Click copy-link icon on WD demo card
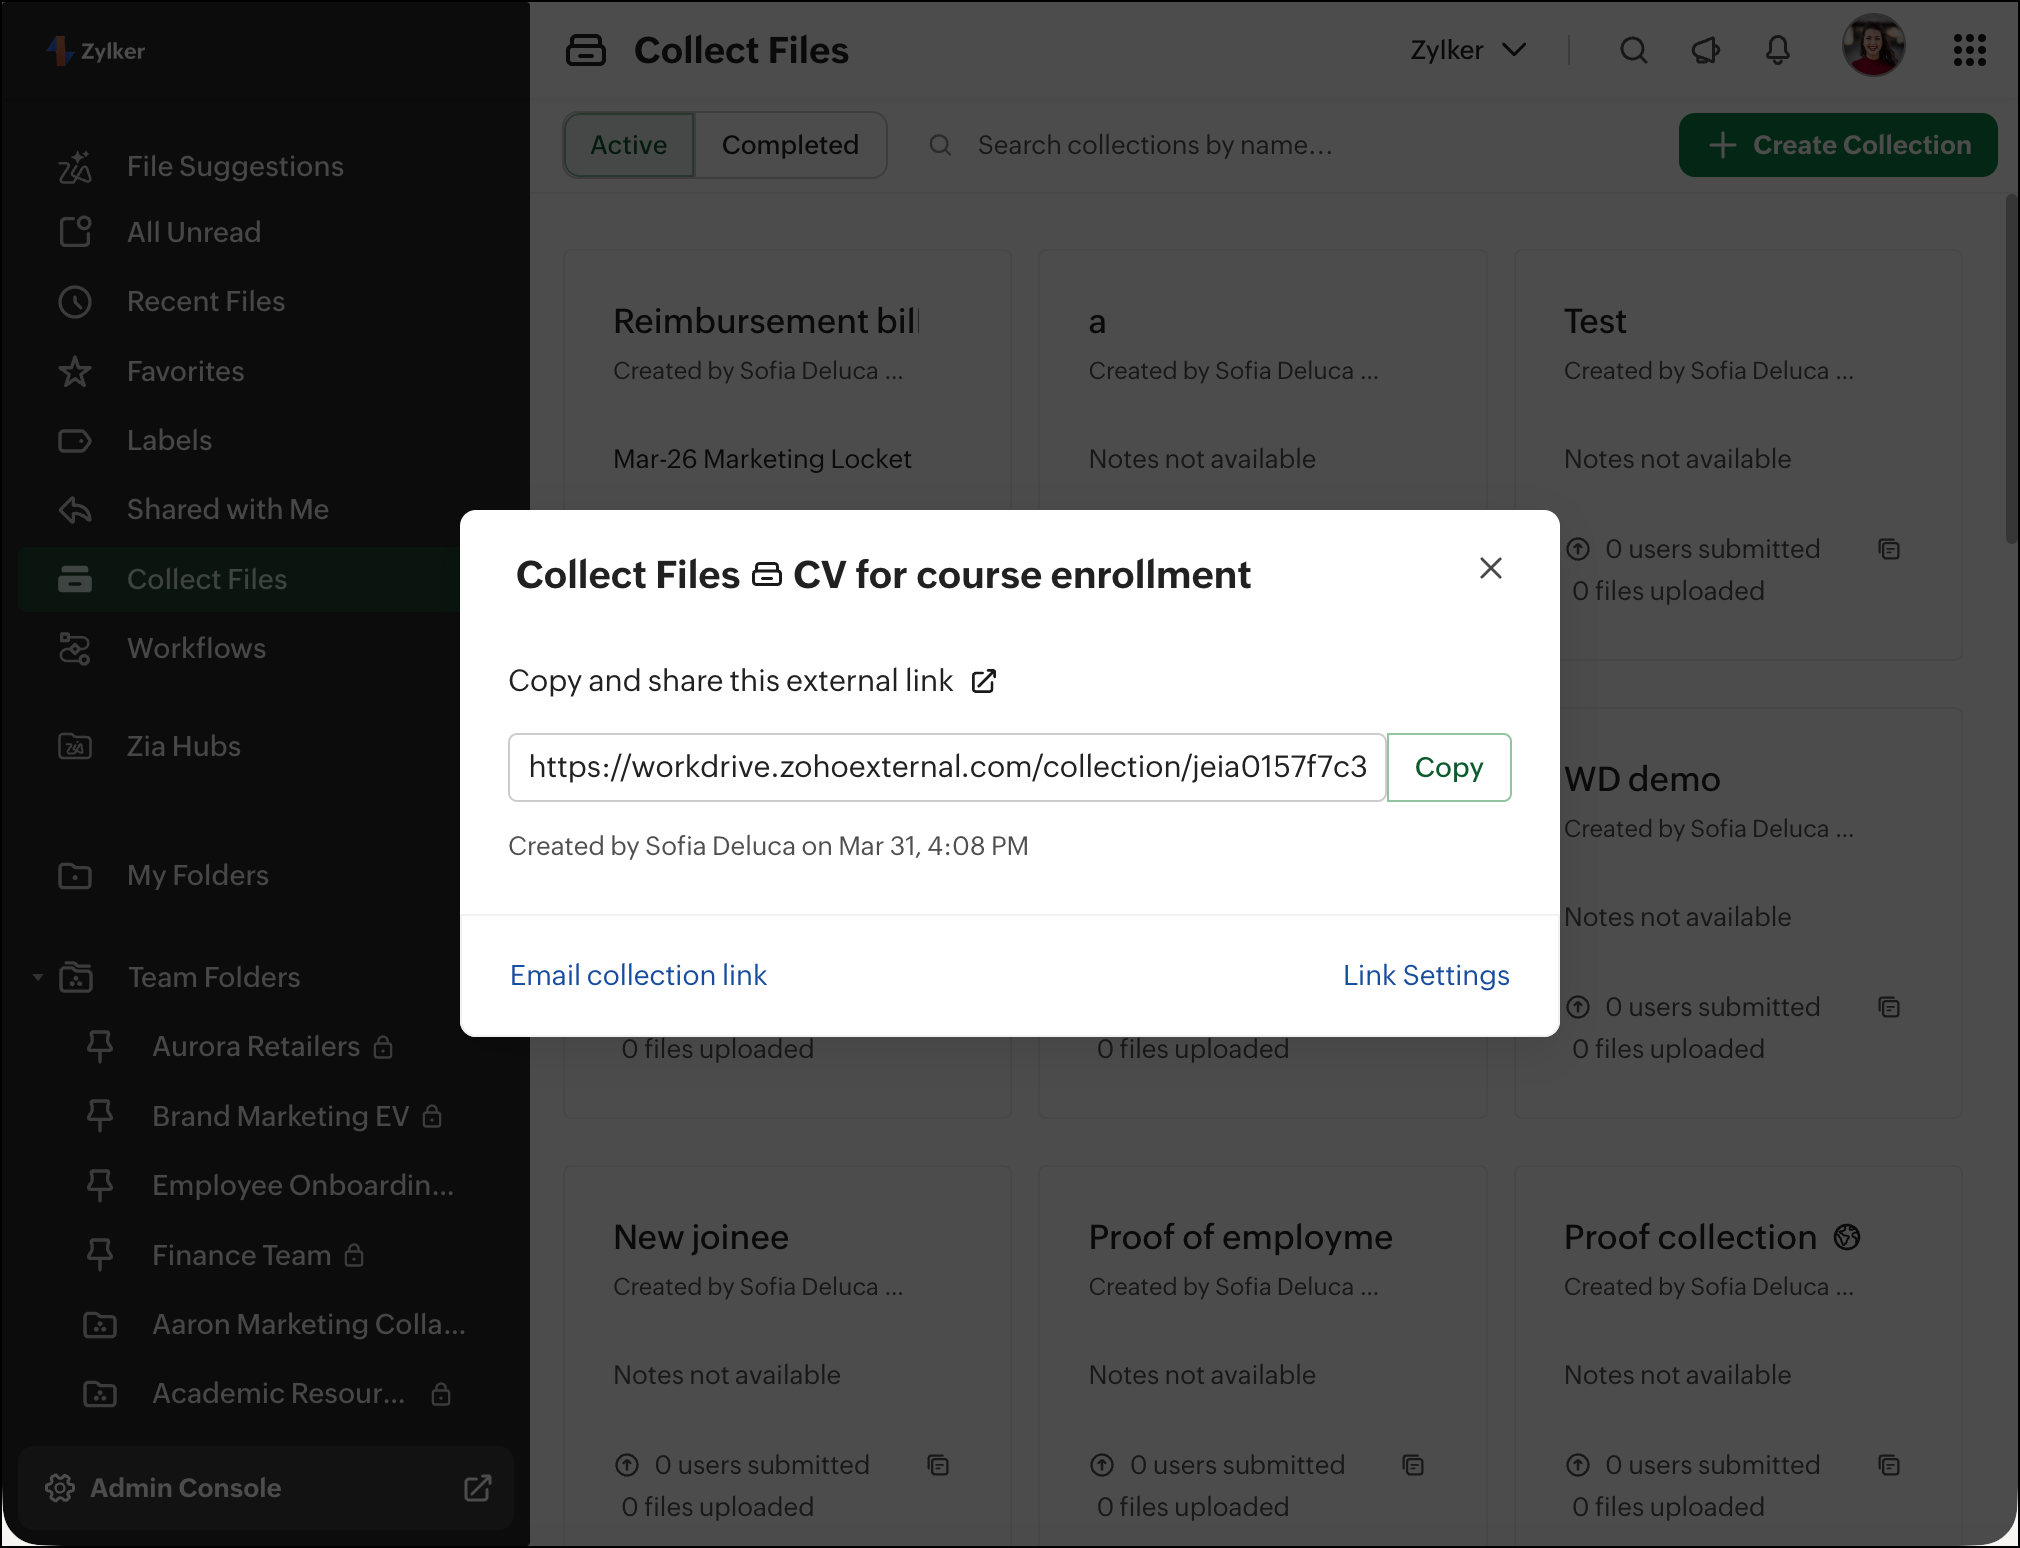Image resolution: width=2020 pixels, height=1548 pixels. coord(1889,1007)
